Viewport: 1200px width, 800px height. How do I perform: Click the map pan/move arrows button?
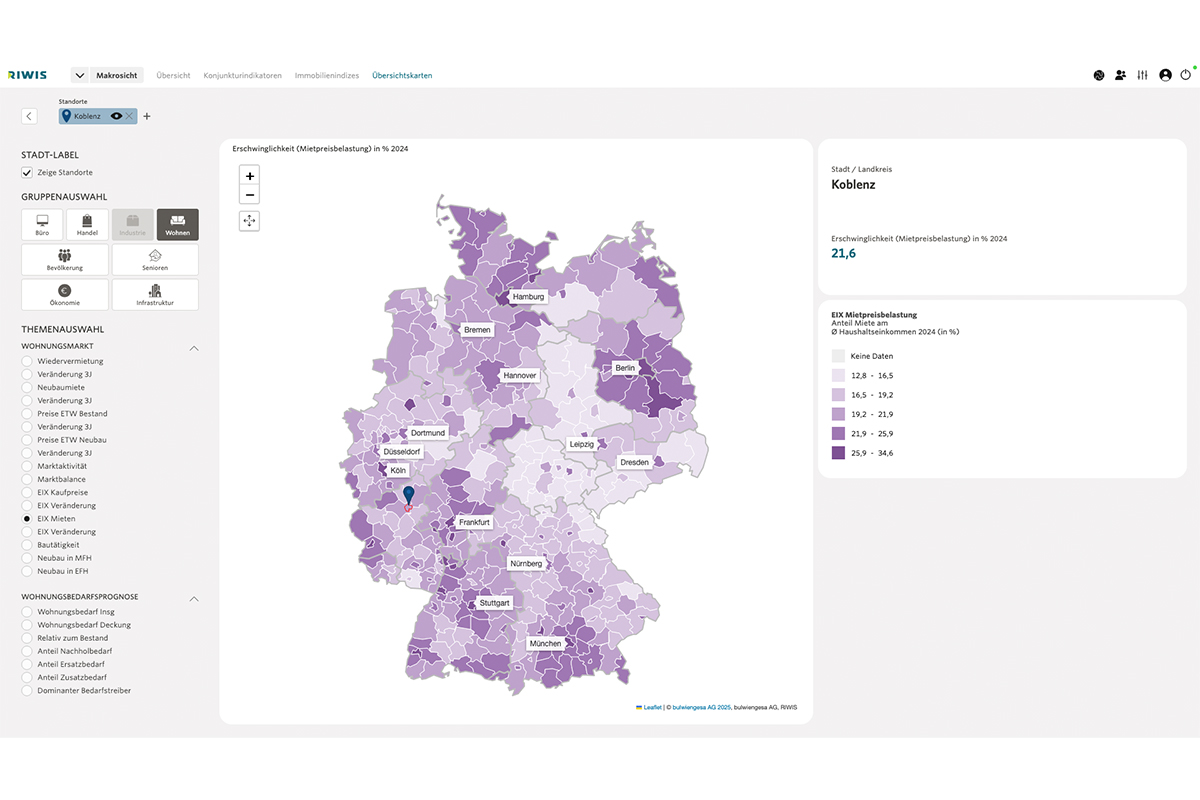click(x=250, y=221)
